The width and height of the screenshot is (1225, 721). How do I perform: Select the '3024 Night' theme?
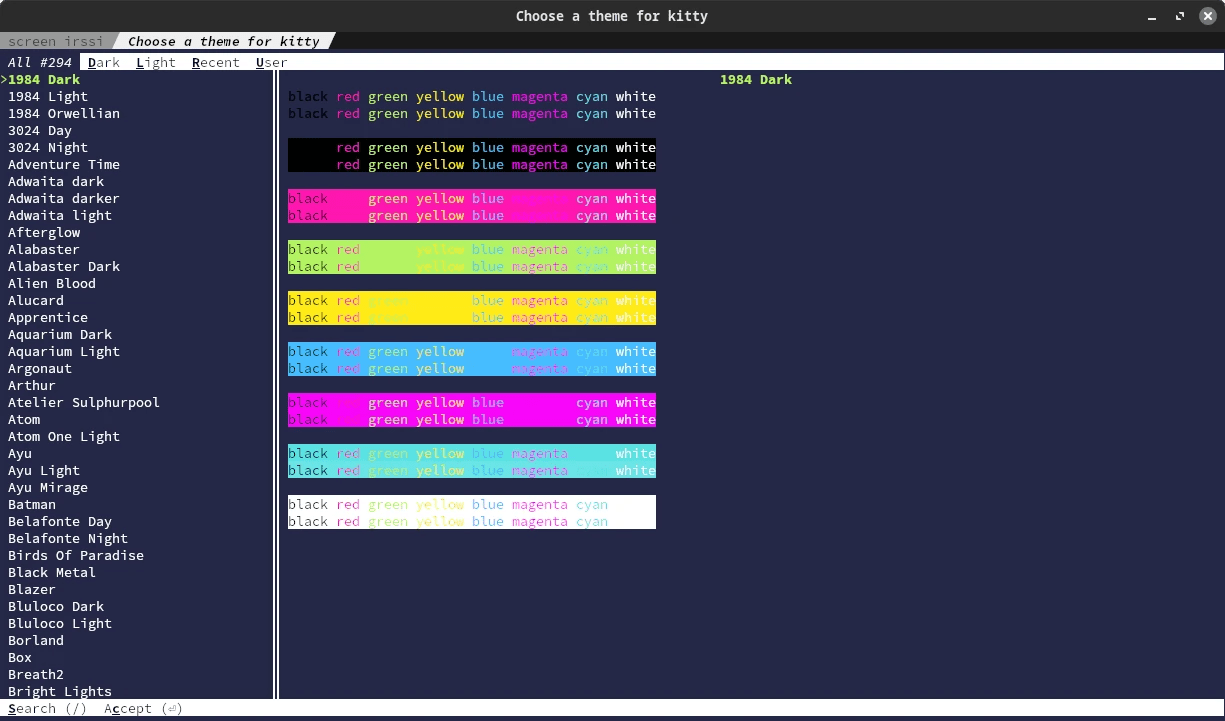48,147
